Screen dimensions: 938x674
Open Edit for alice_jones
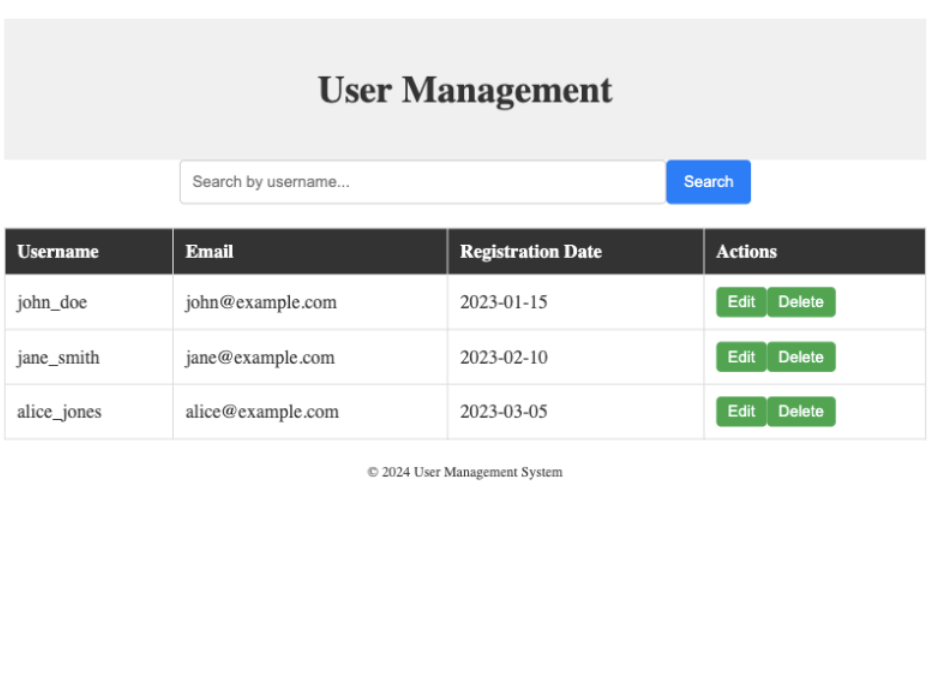741,411
